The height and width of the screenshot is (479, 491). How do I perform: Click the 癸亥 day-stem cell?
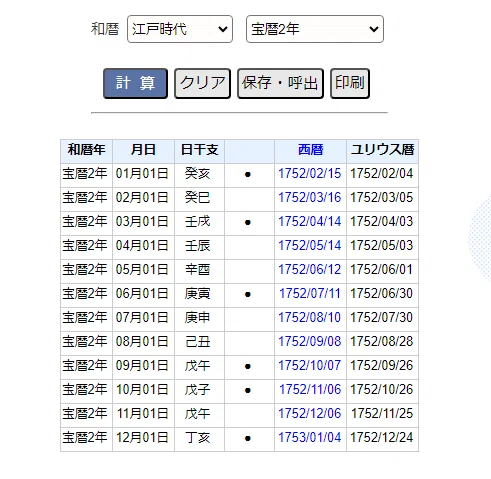point(199,174)
